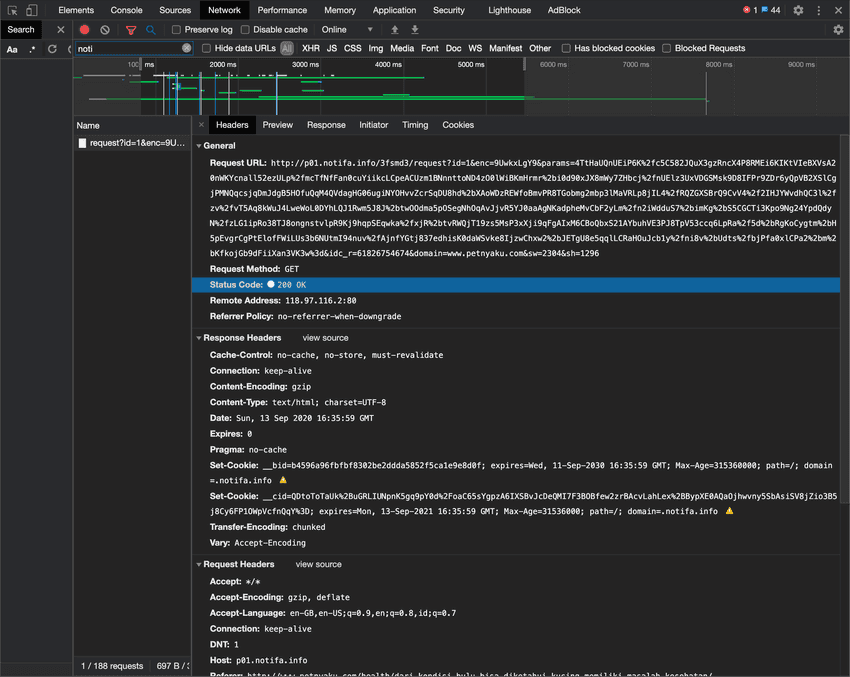Viewport: 850px width, 677px height.
Task: Open the Preview tab of request
Action: (277, 125)
